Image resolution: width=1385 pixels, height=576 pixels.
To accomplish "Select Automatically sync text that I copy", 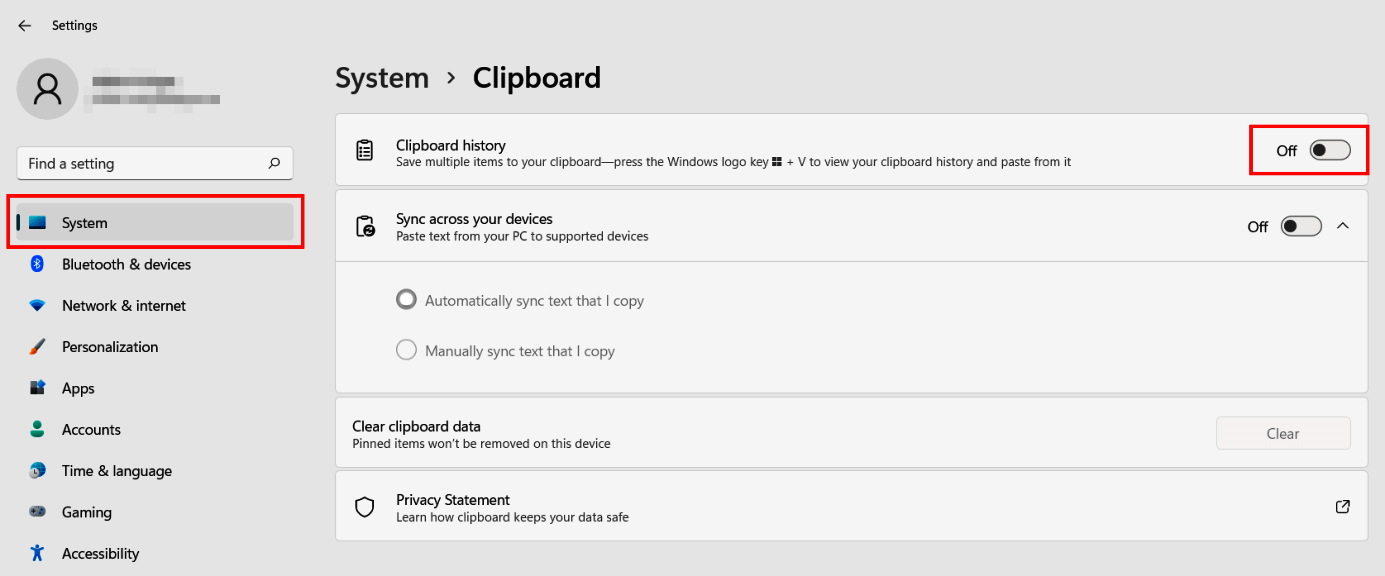I will coord(406,299).
